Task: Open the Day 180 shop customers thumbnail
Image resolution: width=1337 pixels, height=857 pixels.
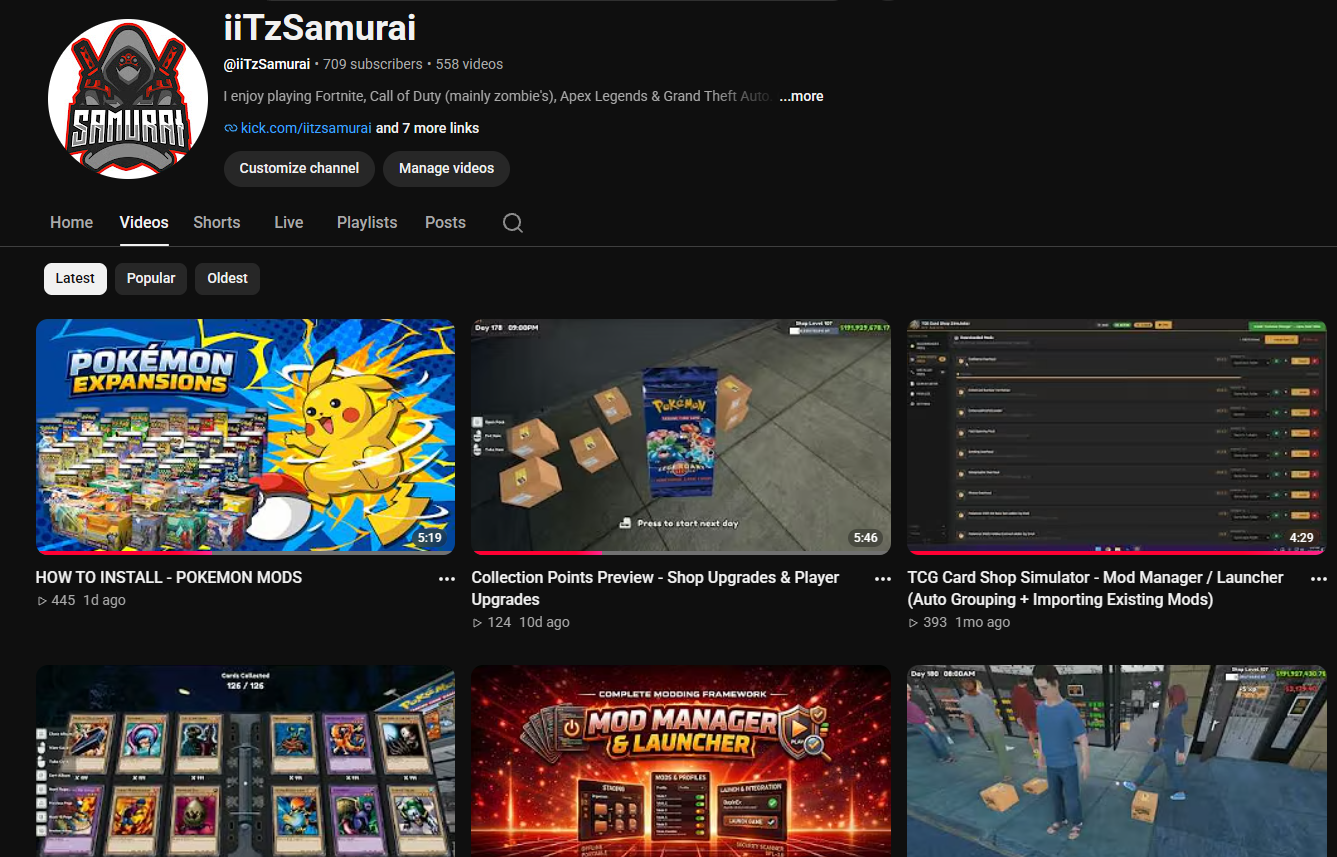Action: pyautogui.click(x=1117, y=761)
